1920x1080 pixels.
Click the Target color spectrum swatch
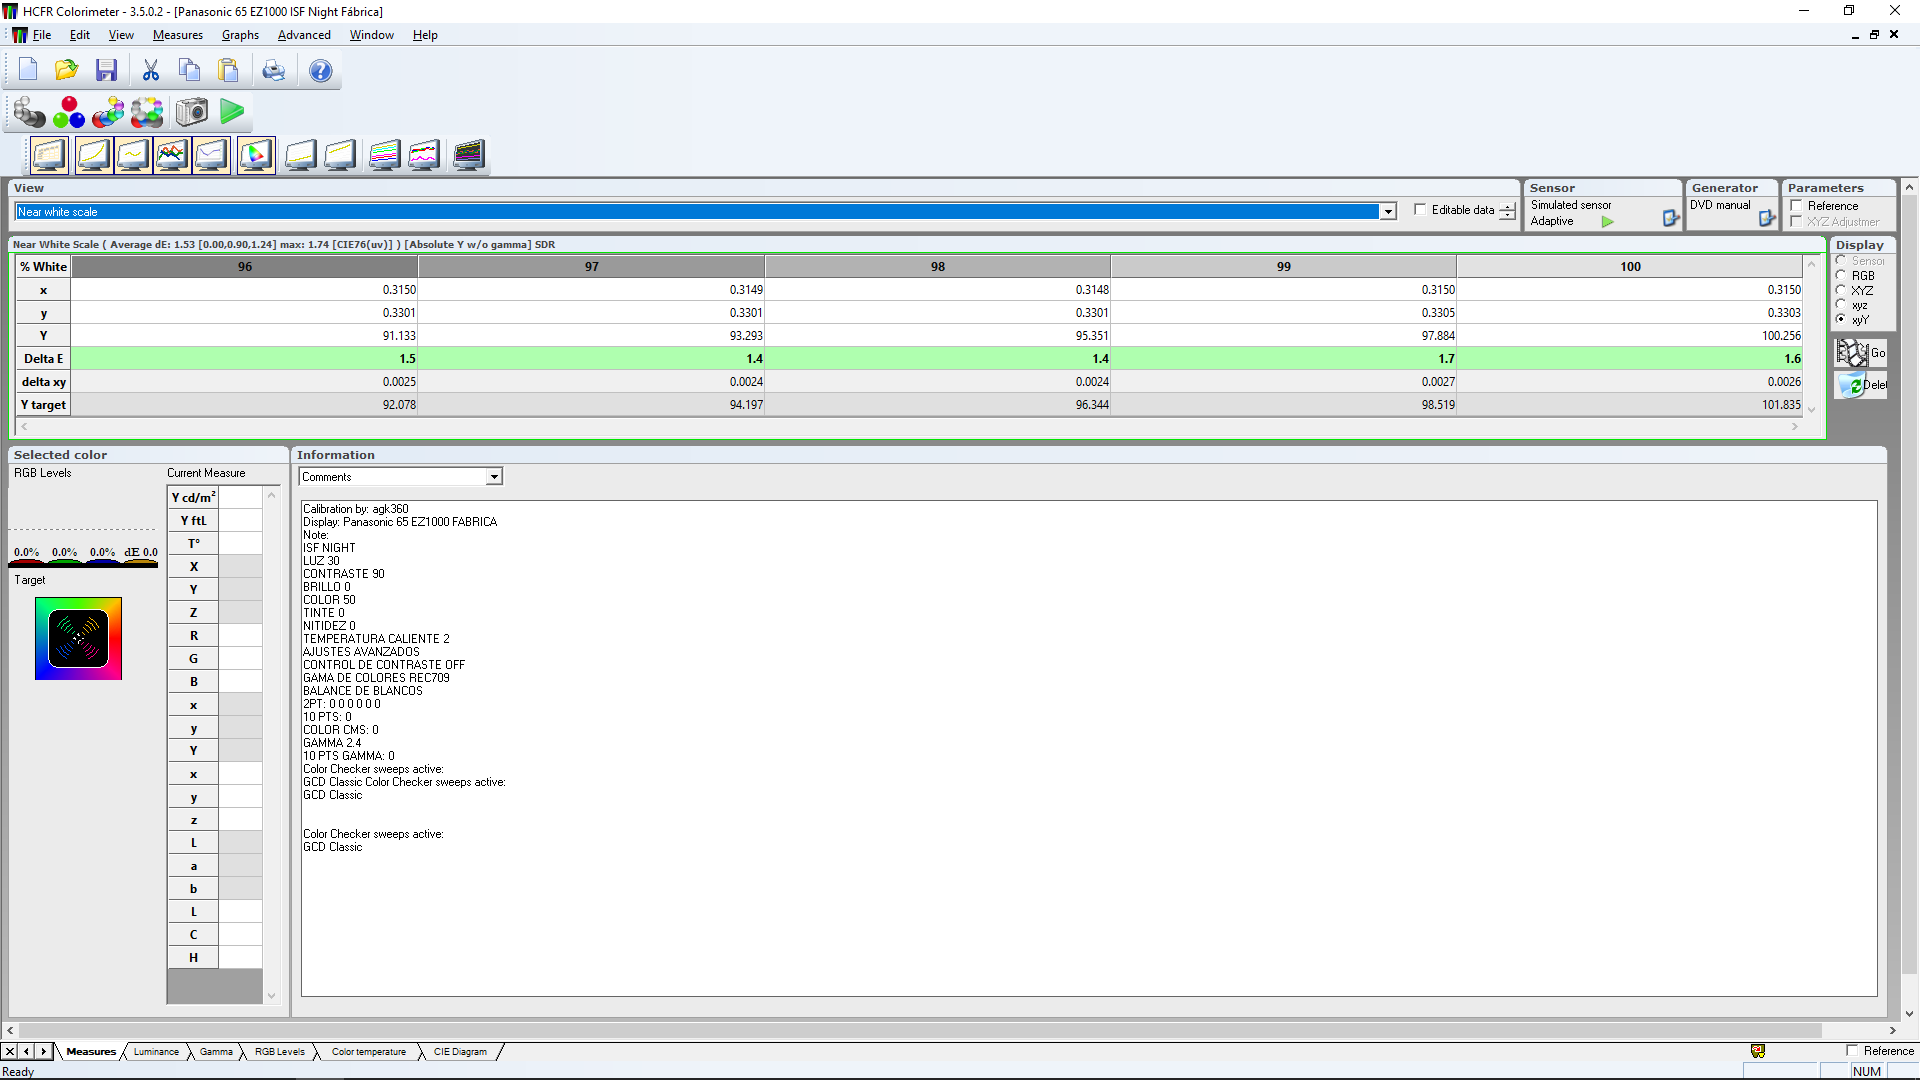[x=78, y=639]
